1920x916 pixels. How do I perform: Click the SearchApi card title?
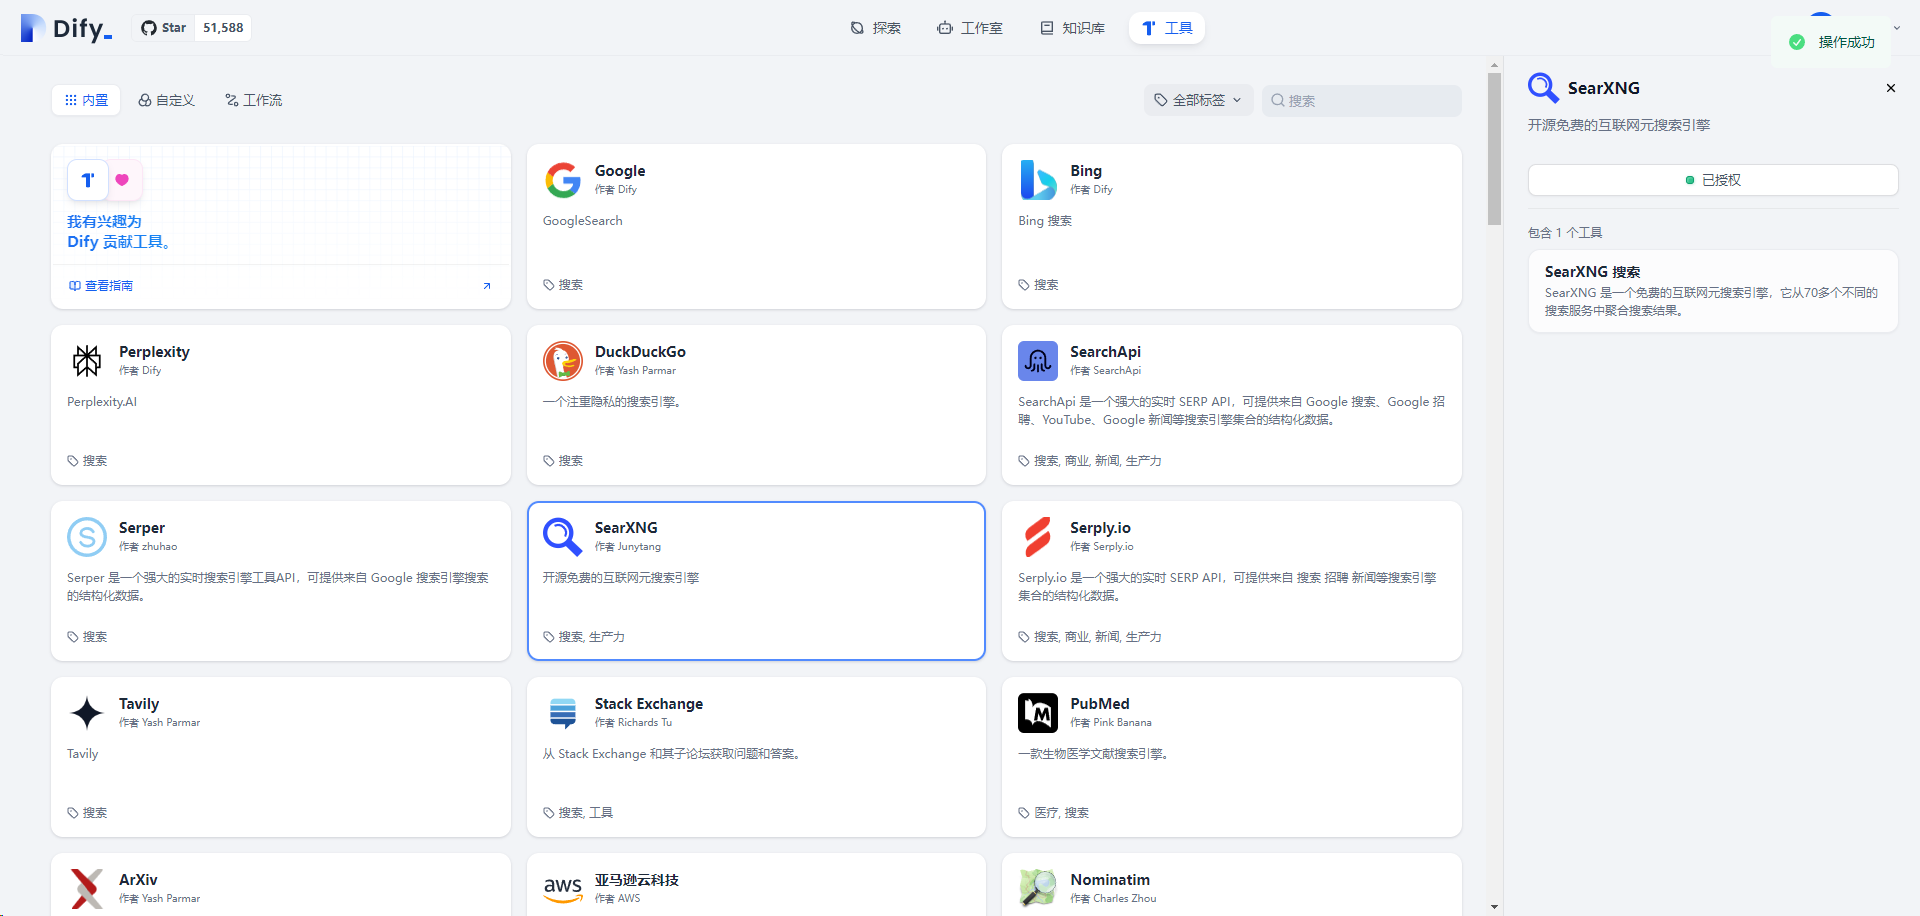(1105, 352)
